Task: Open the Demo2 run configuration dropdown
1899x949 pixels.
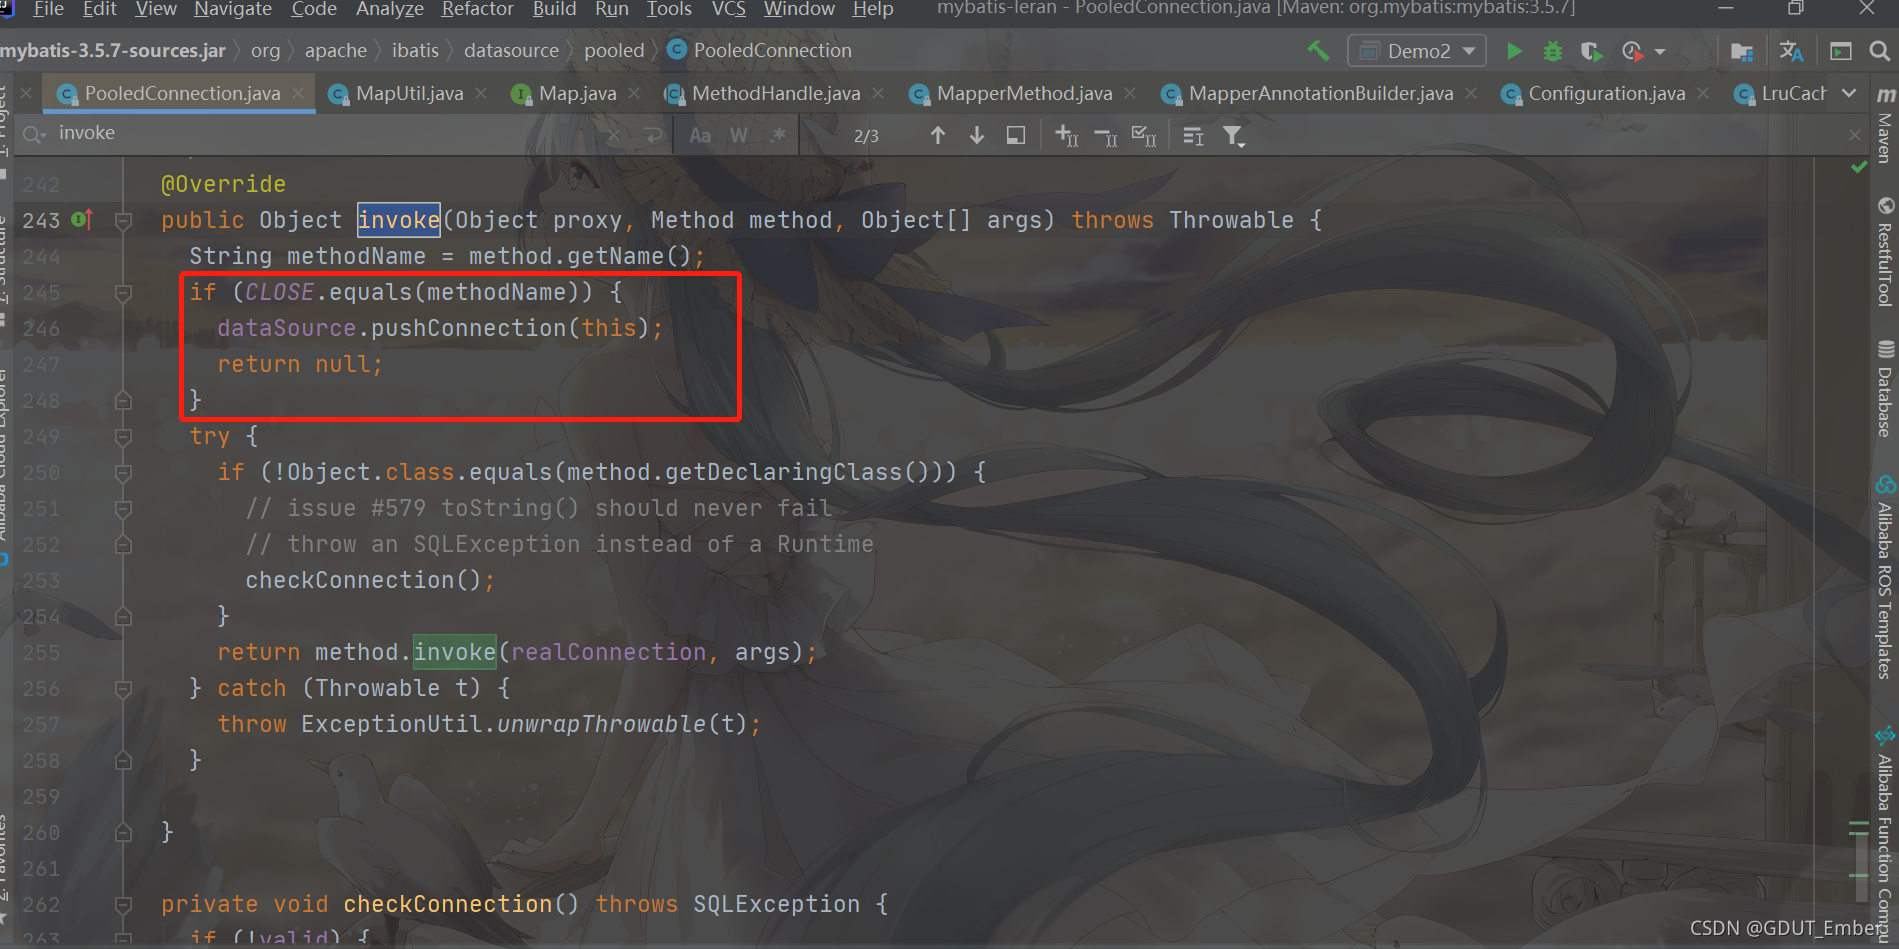Action: 1417,51
